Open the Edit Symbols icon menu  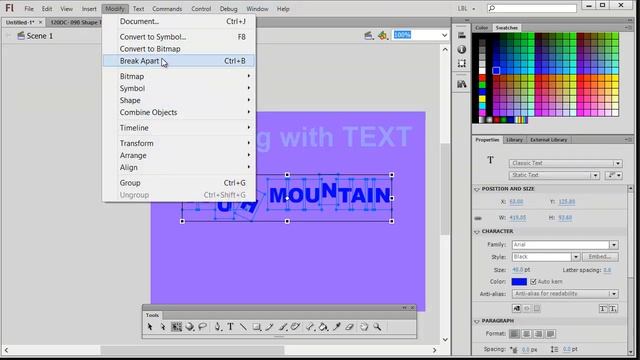382,36
